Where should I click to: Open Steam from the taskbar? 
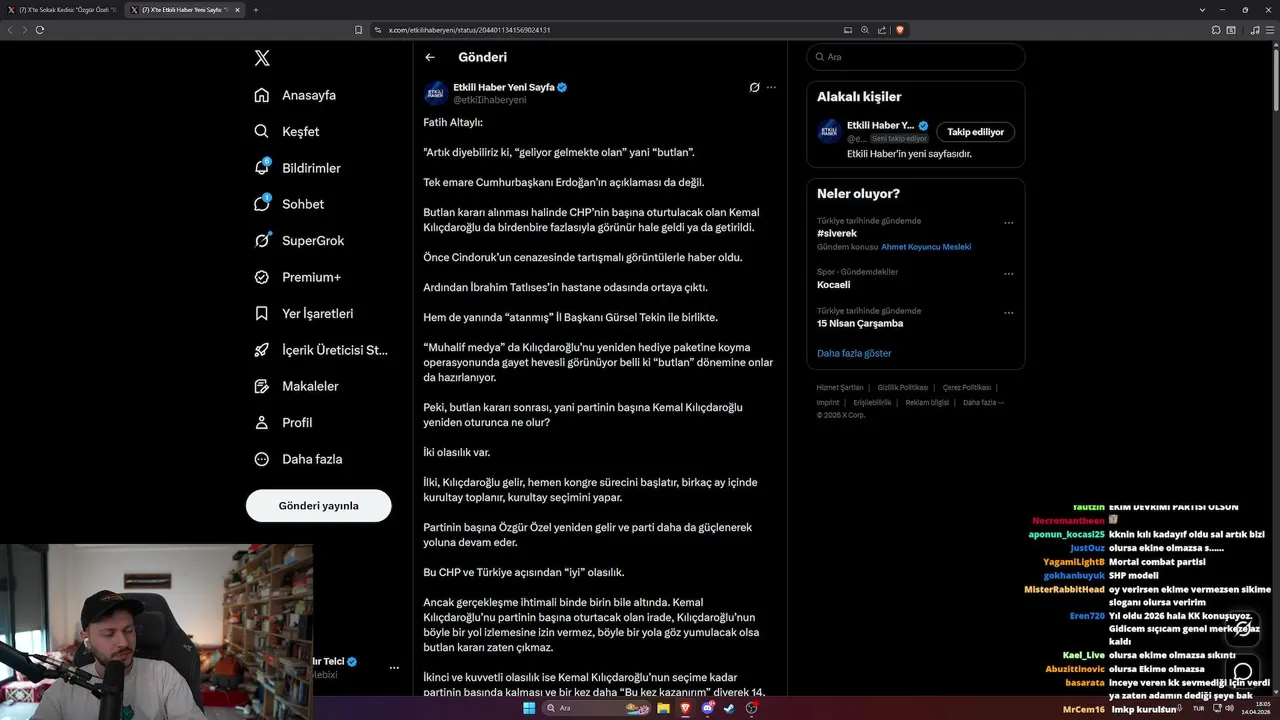click(729, 708)
